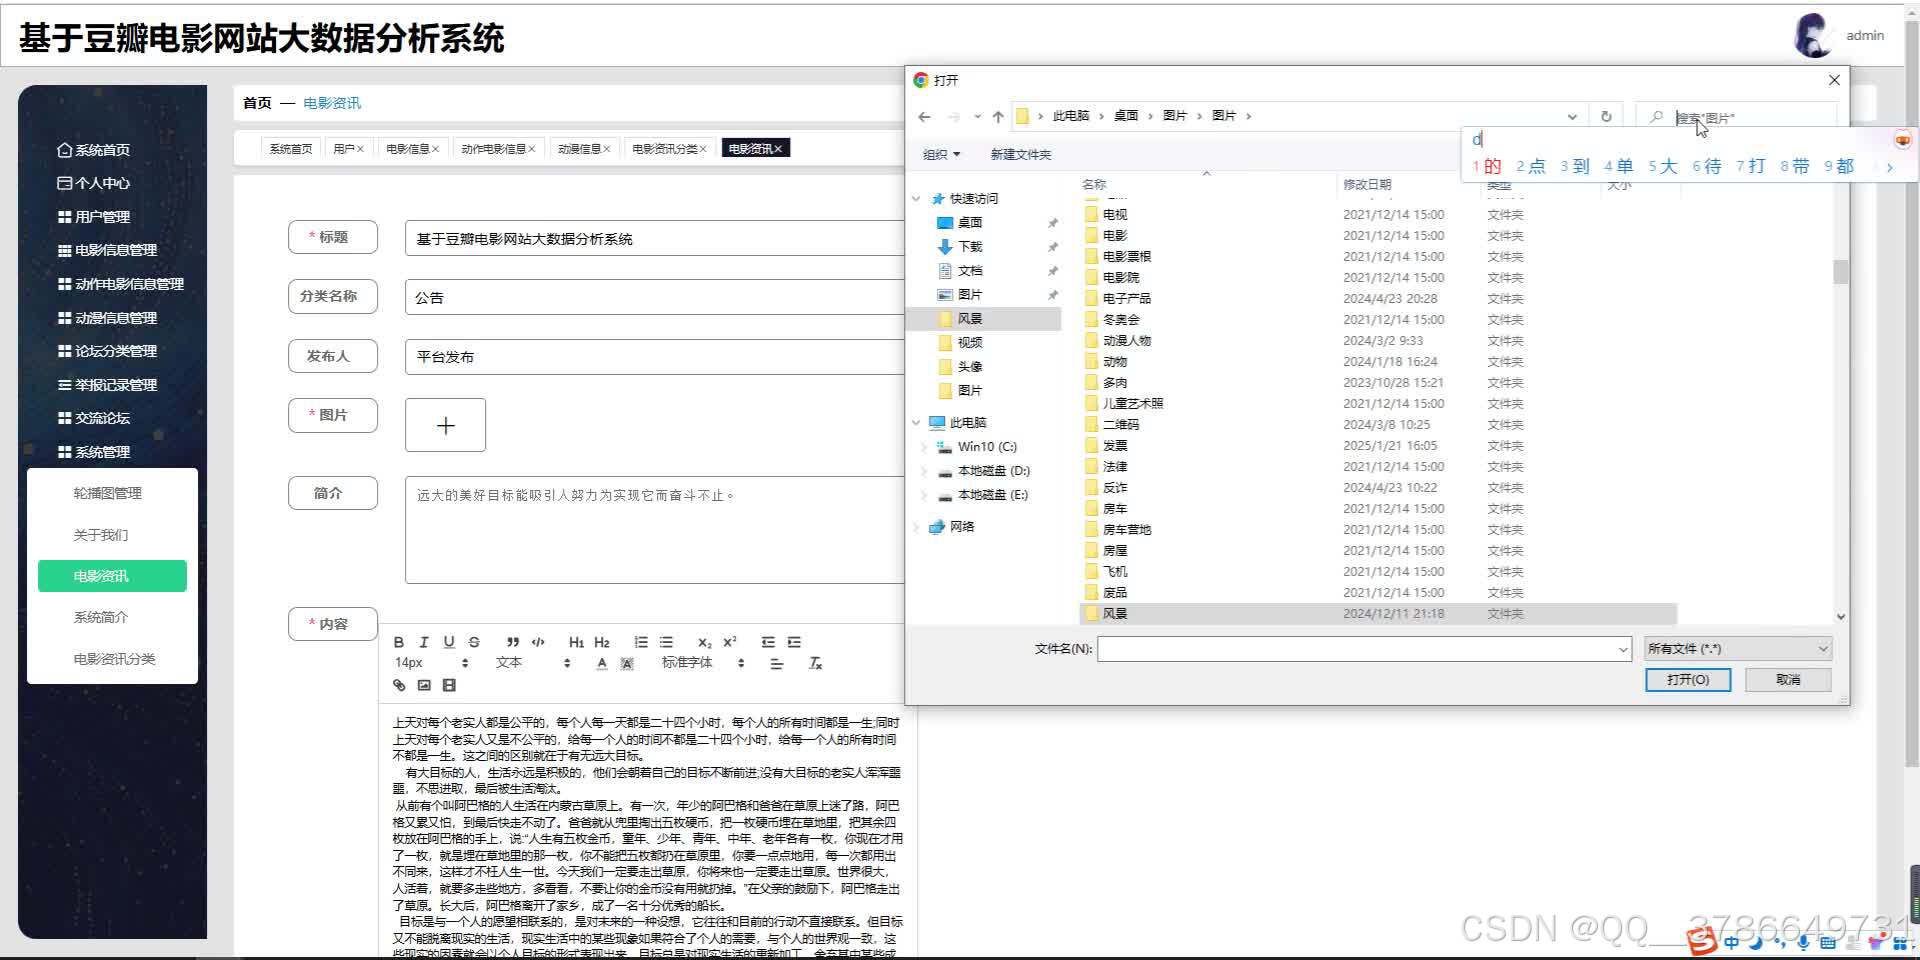Click the admin avatar picture

[1813, 35]
